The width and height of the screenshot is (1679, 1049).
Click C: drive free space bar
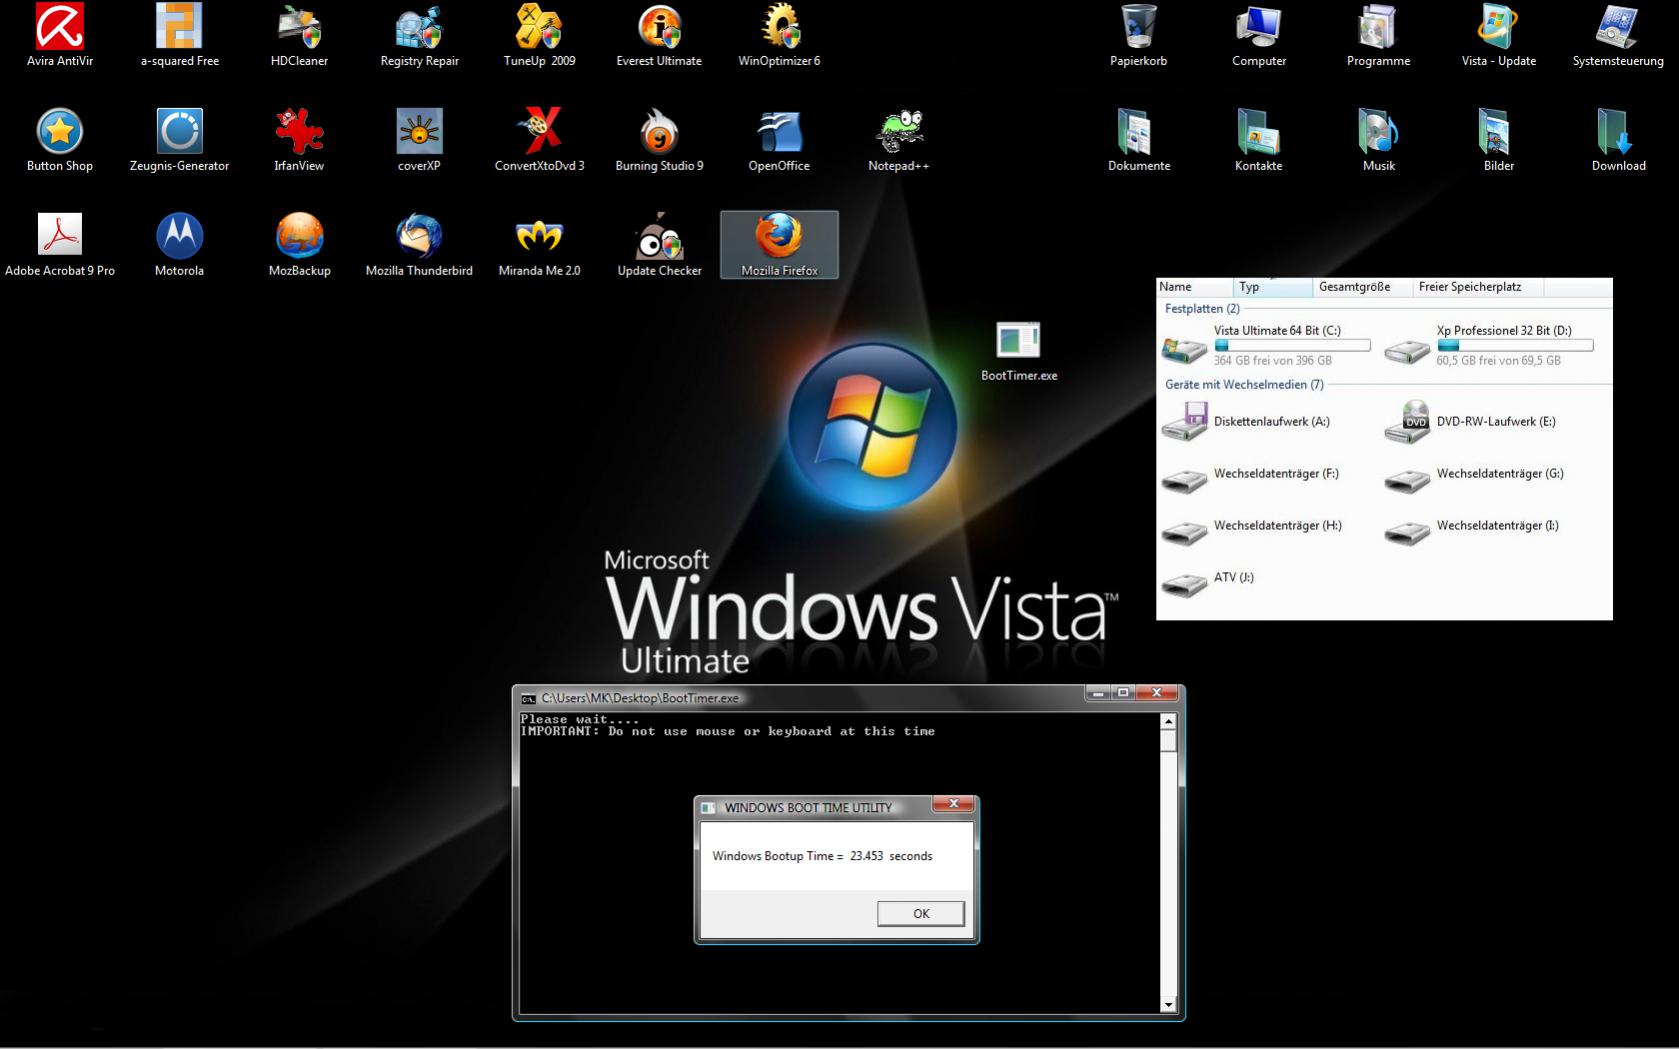click(x=1292, y=345)
